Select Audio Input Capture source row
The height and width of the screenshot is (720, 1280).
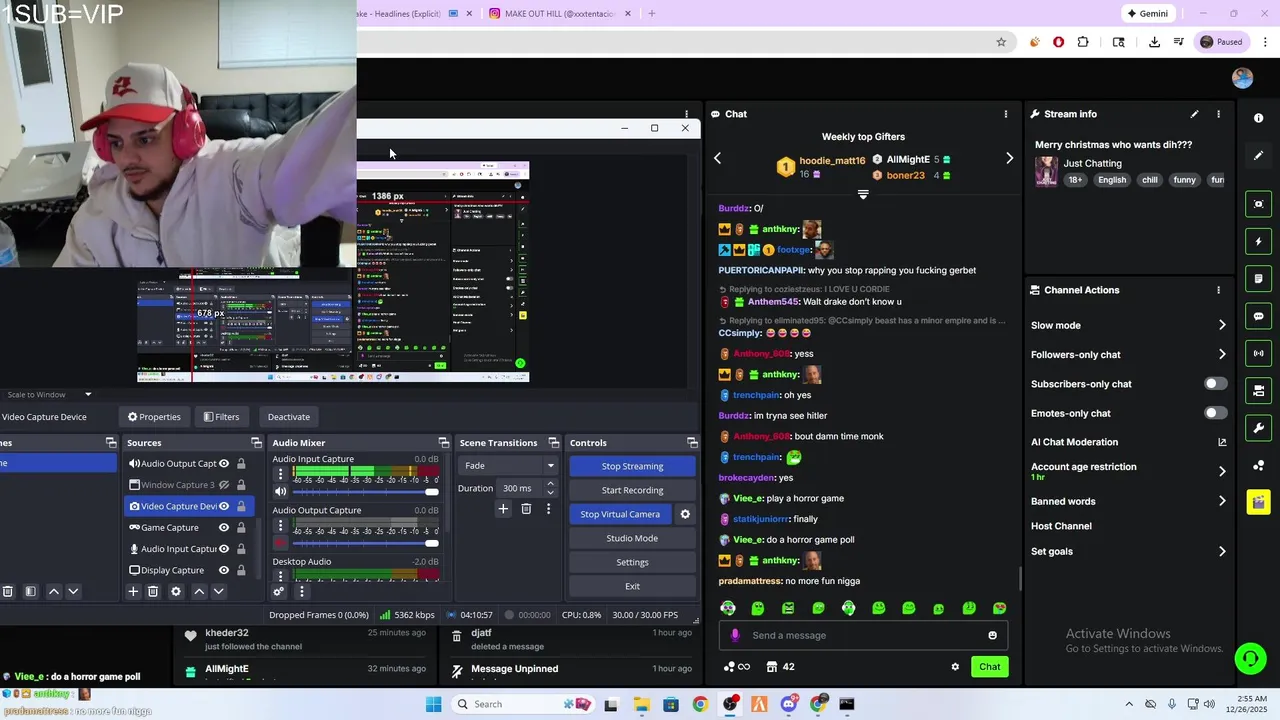[x=178, y=549]
